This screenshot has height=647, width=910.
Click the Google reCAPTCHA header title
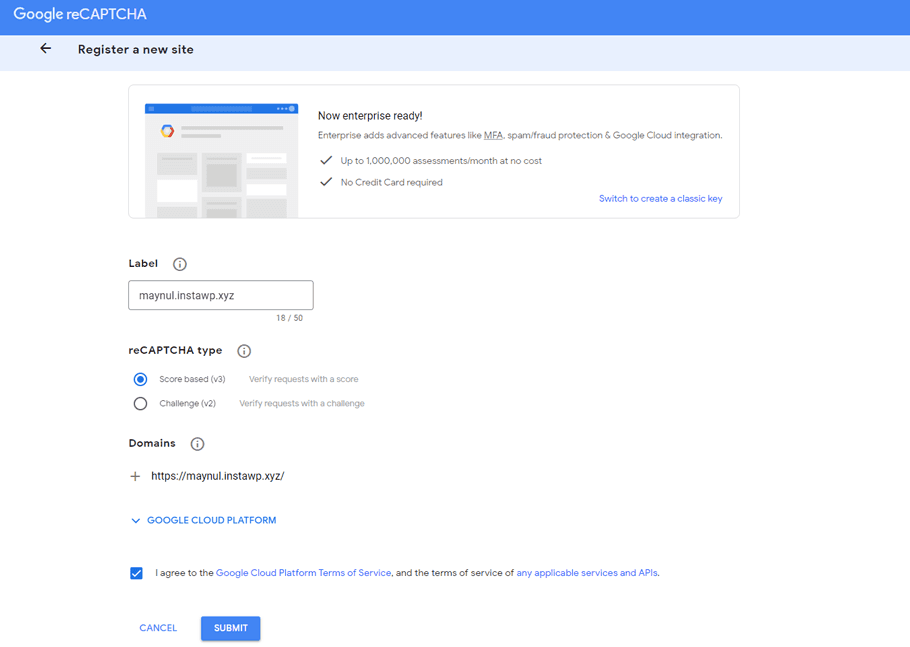(x=80, y=14)
